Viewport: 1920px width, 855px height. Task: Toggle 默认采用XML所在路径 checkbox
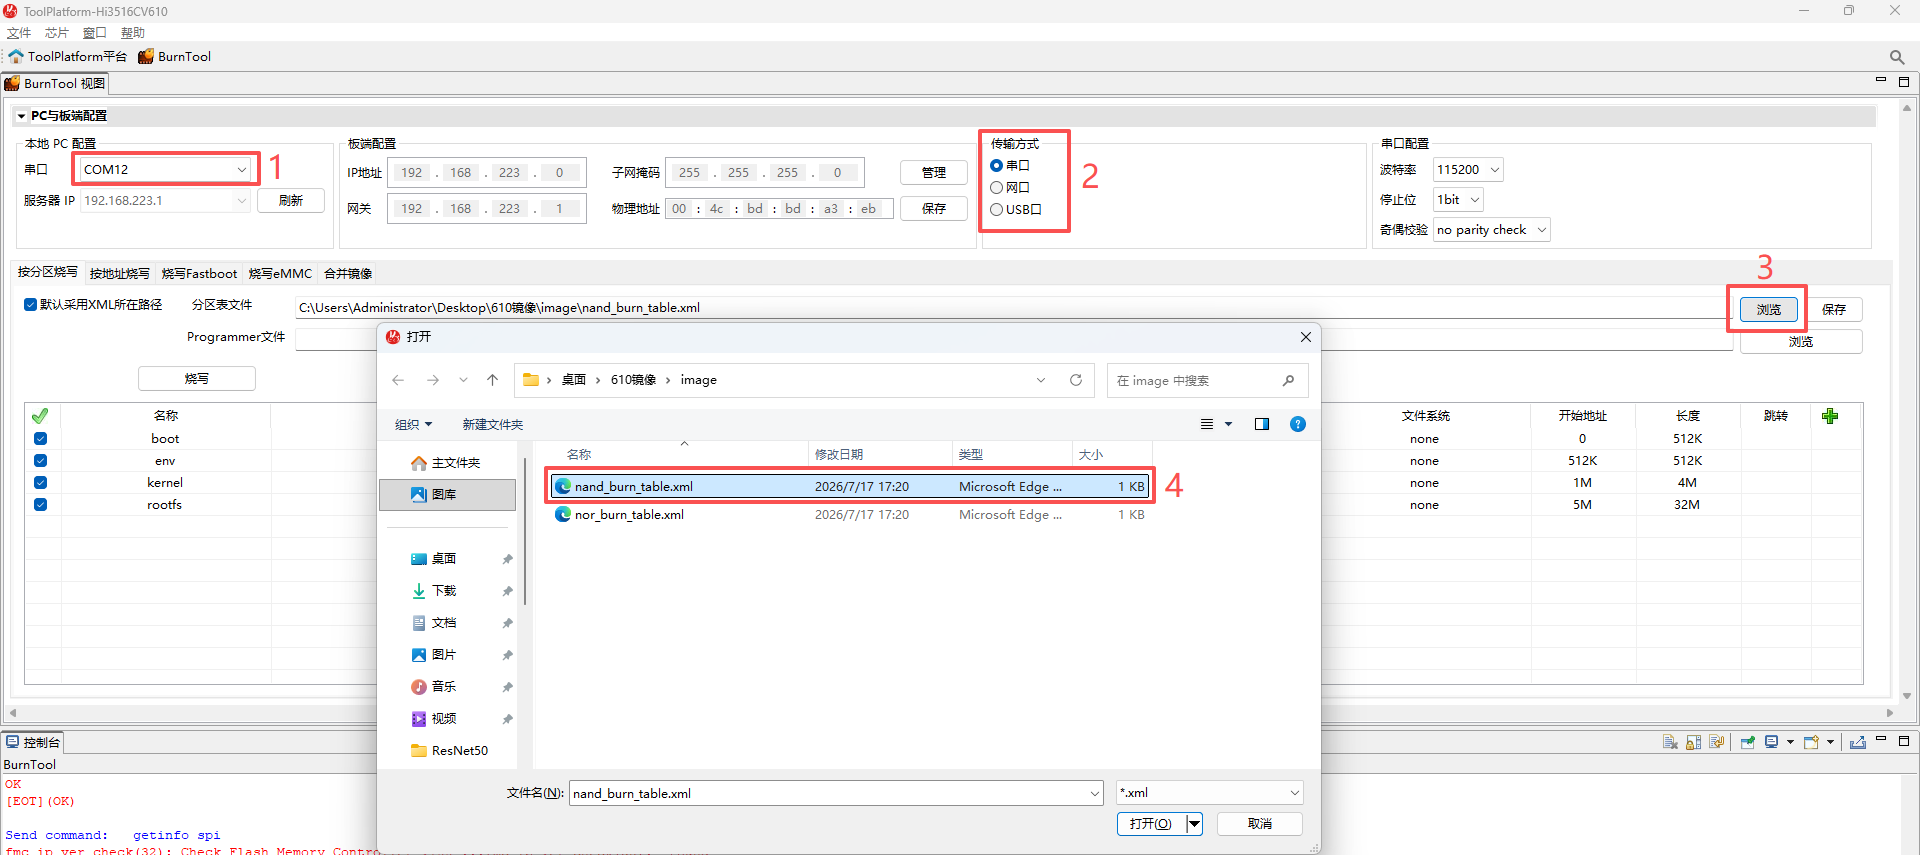pos(31,305)
